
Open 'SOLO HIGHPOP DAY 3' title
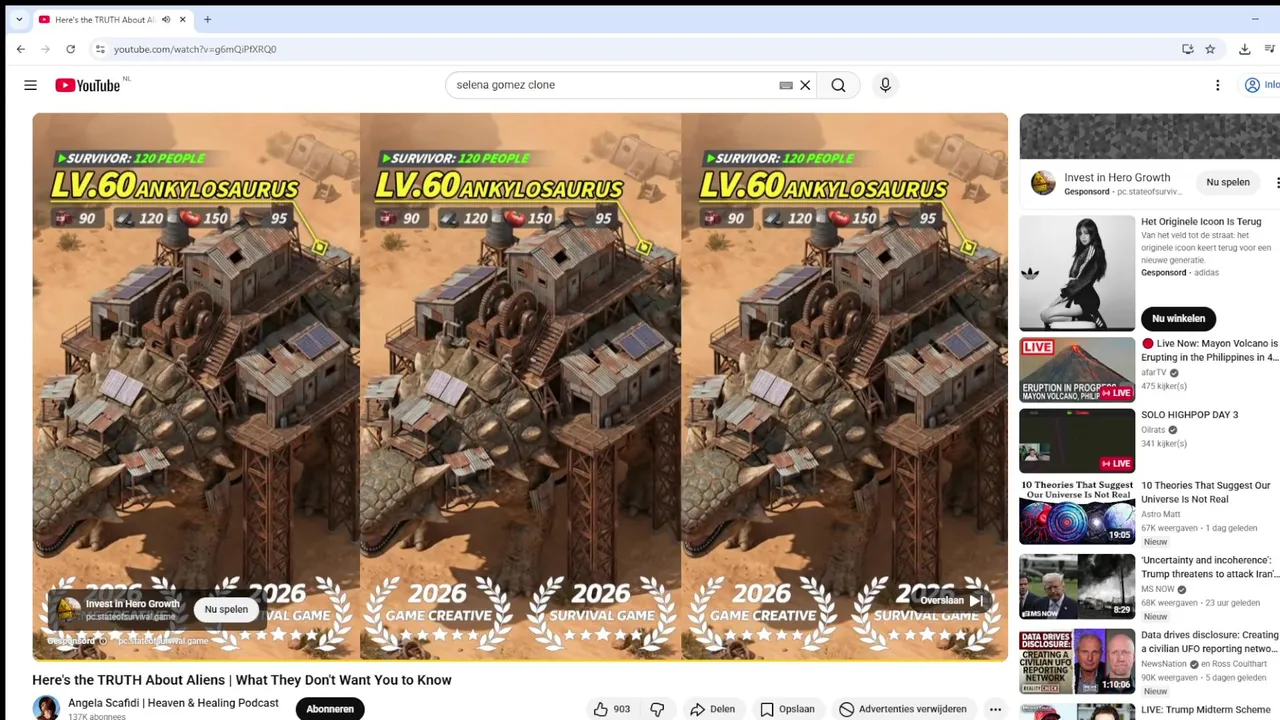pos(1189,415)
